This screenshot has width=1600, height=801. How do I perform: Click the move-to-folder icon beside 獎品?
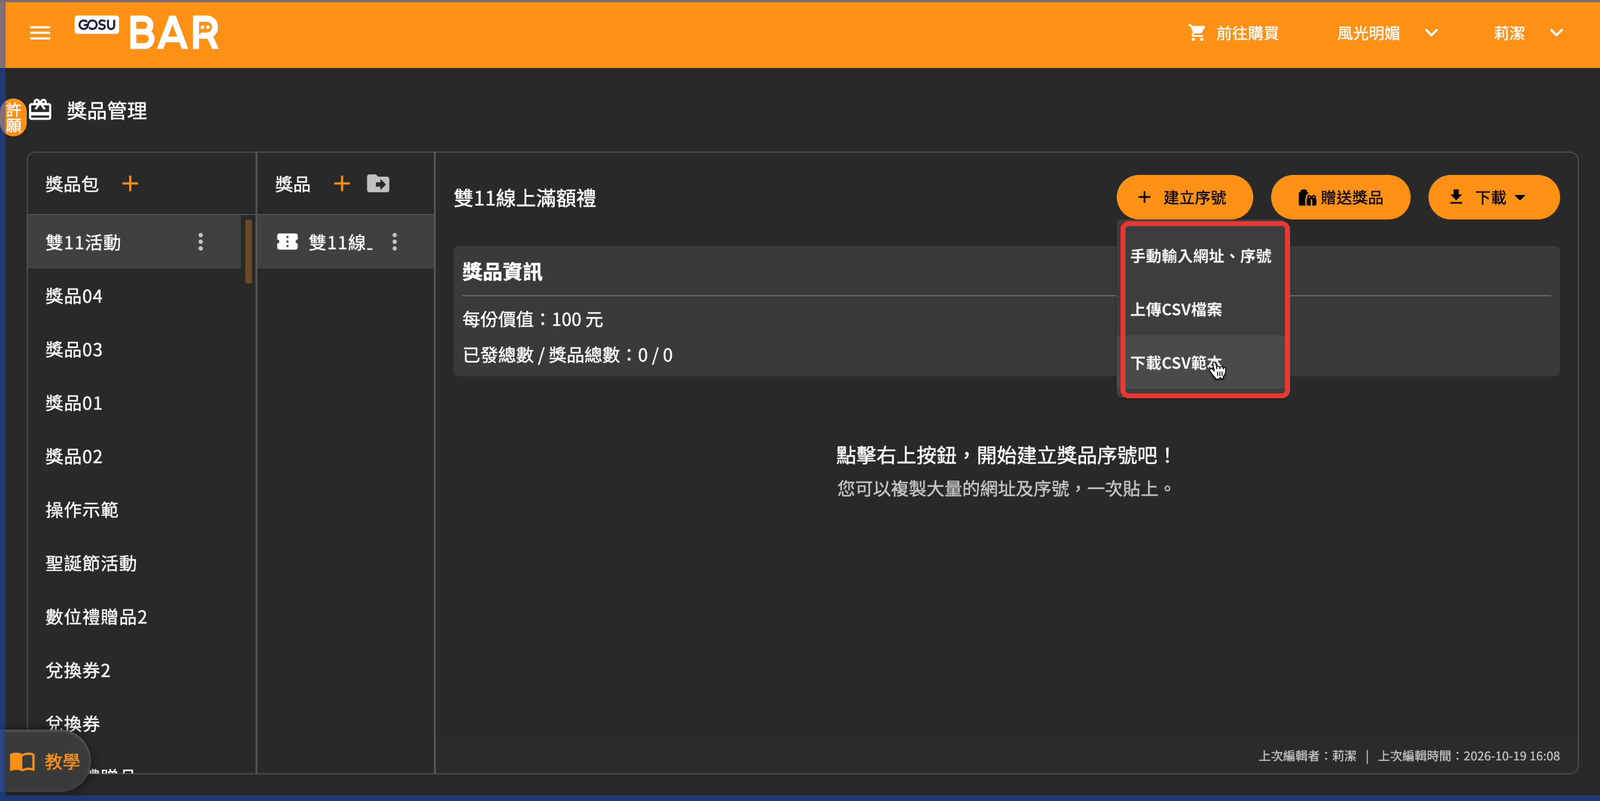pyautogui.click(x=378, y=184)
